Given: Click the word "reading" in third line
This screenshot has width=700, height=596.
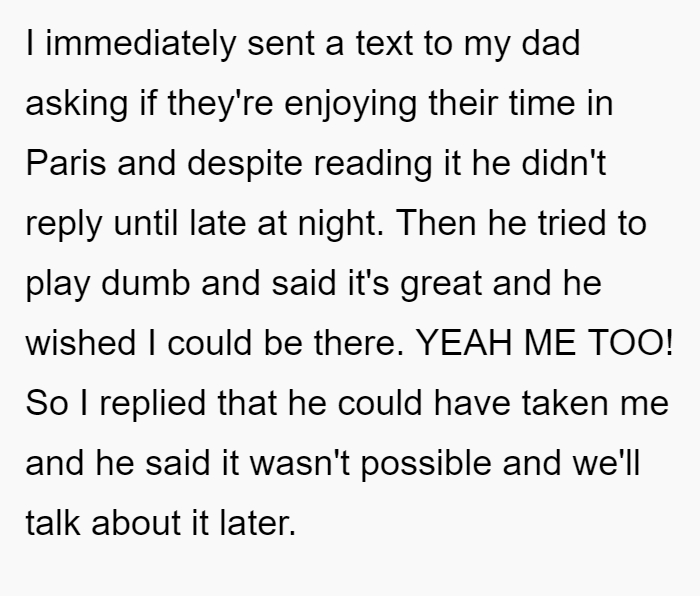Looking at the screenshot, I should coord(373,164).
